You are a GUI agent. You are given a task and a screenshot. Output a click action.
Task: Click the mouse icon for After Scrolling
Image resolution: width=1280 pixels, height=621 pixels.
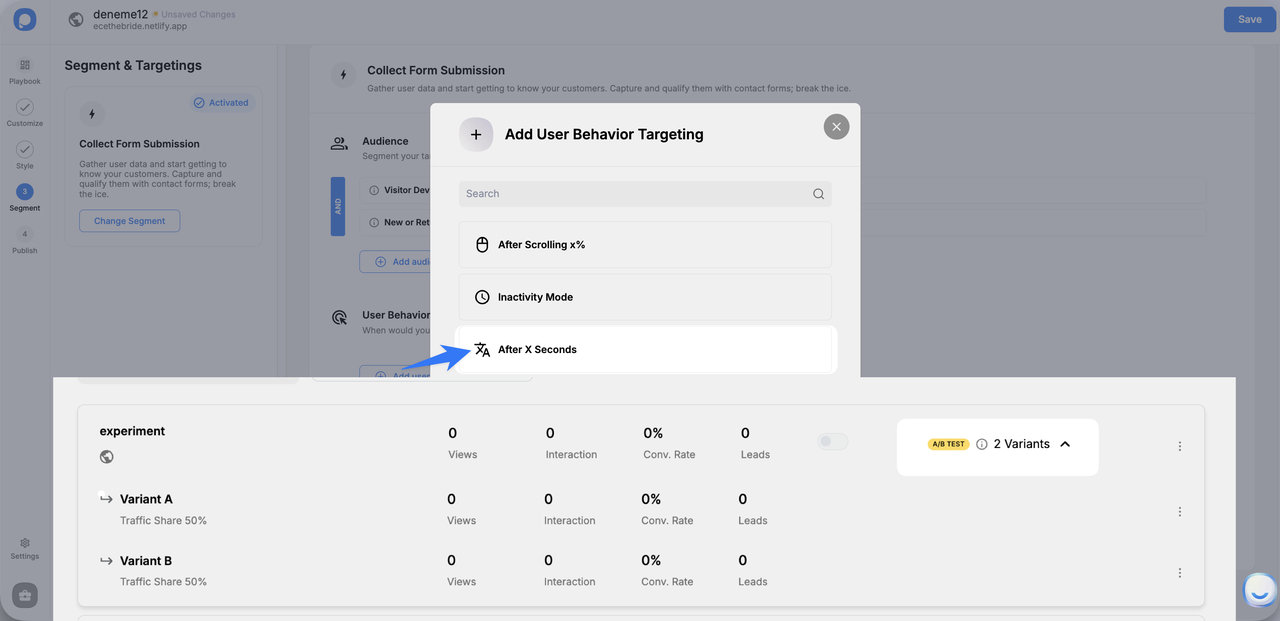tap(482, 244)
